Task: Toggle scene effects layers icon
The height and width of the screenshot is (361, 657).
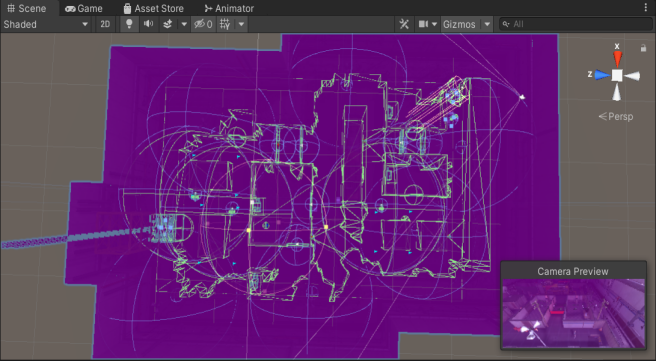Action: point(168,24)
